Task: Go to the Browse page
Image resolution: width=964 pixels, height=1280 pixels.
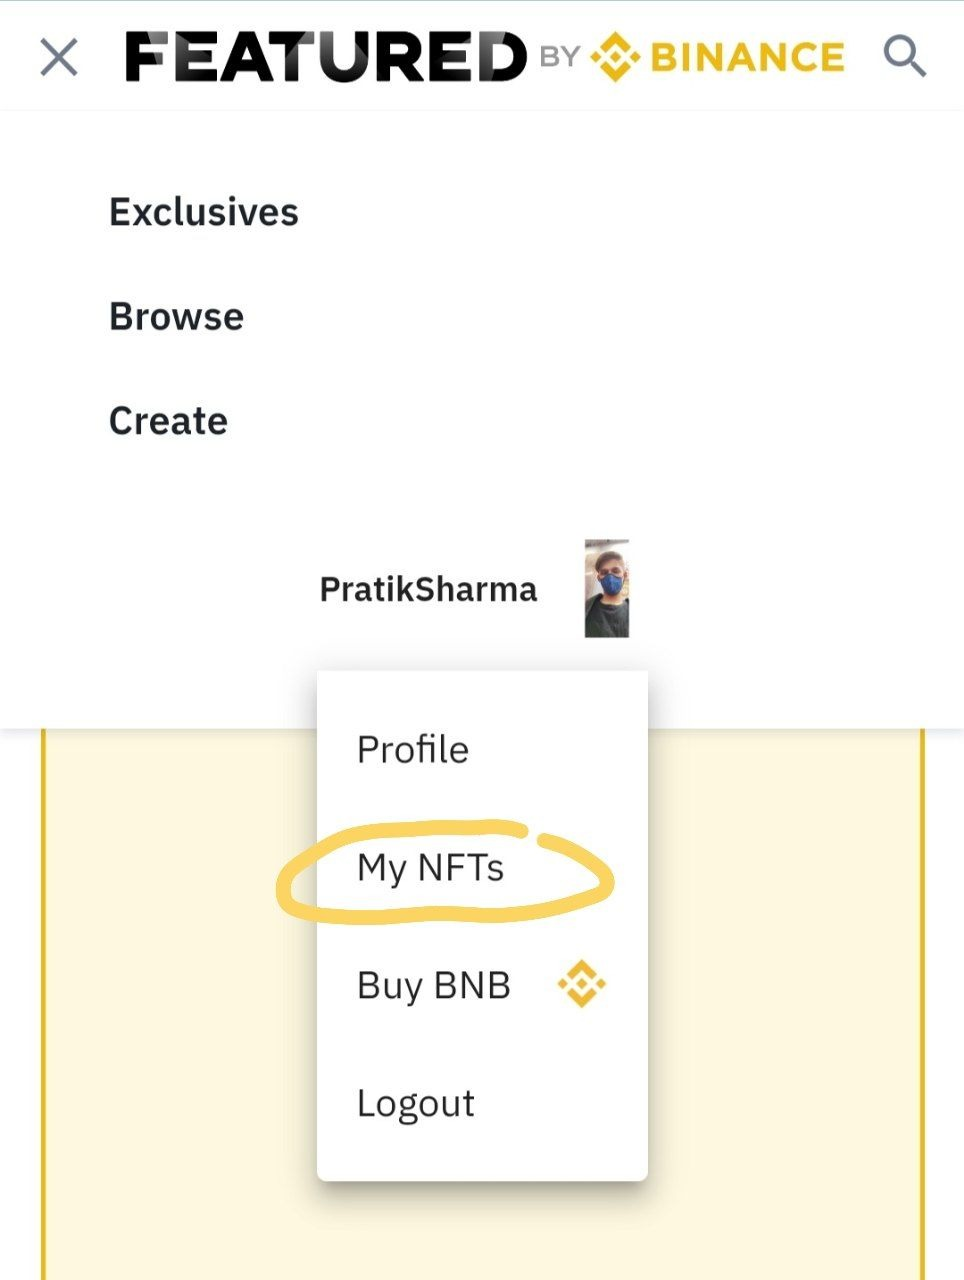Action: [176, 317]
